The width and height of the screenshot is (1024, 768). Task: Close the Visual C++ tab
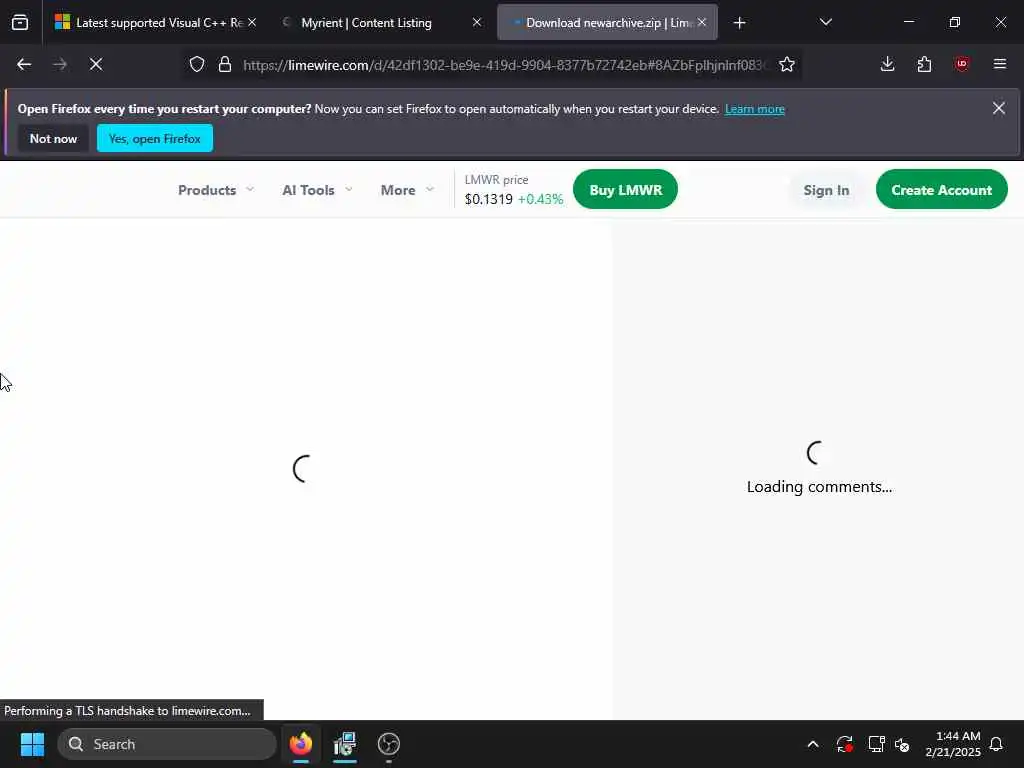tap(252, 22)
